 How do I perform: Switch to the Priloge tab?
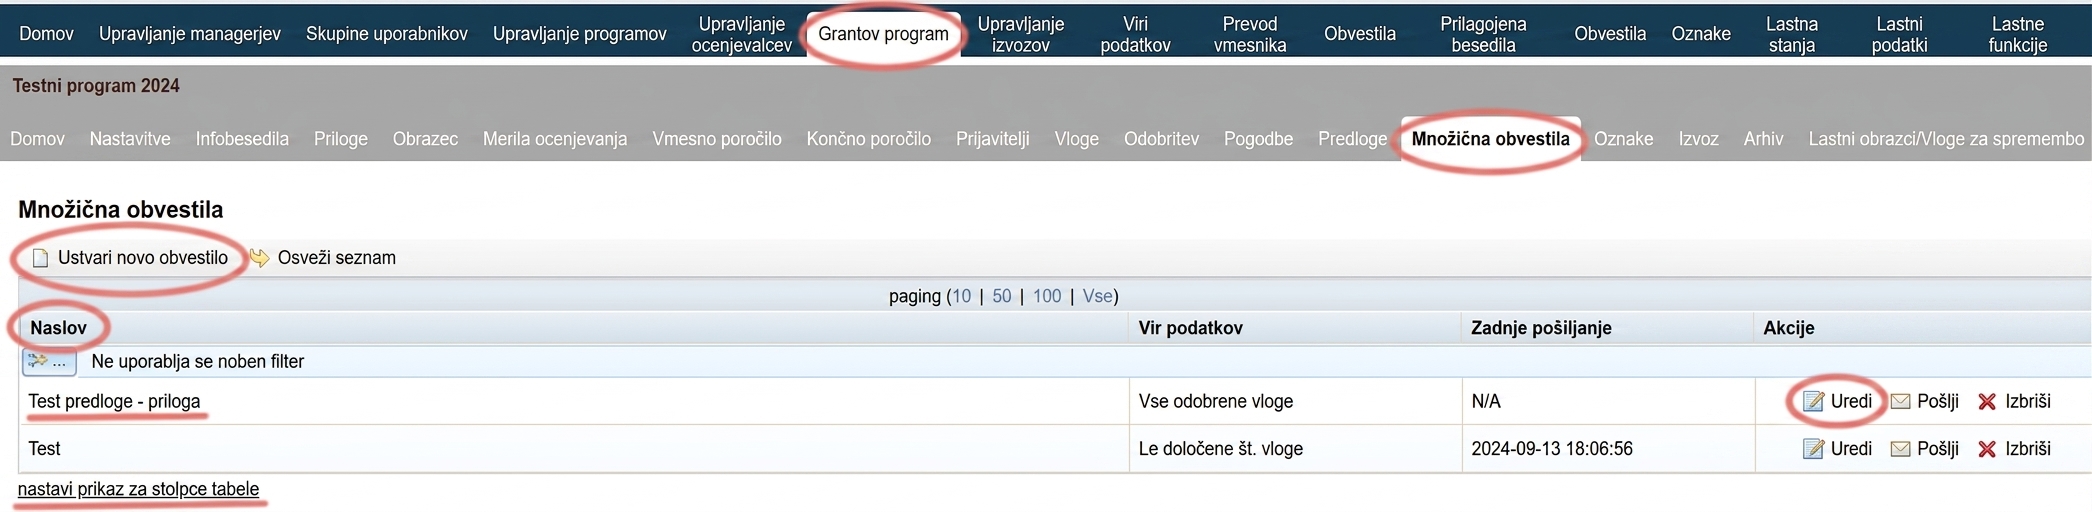tap(341, 139)
